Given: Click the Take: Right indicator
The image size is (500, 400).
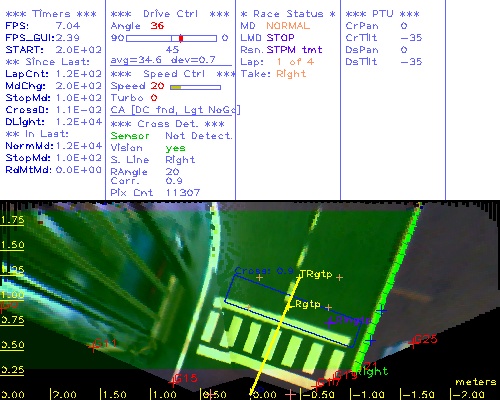Looking at the screenshot, I should pos(273,74).
